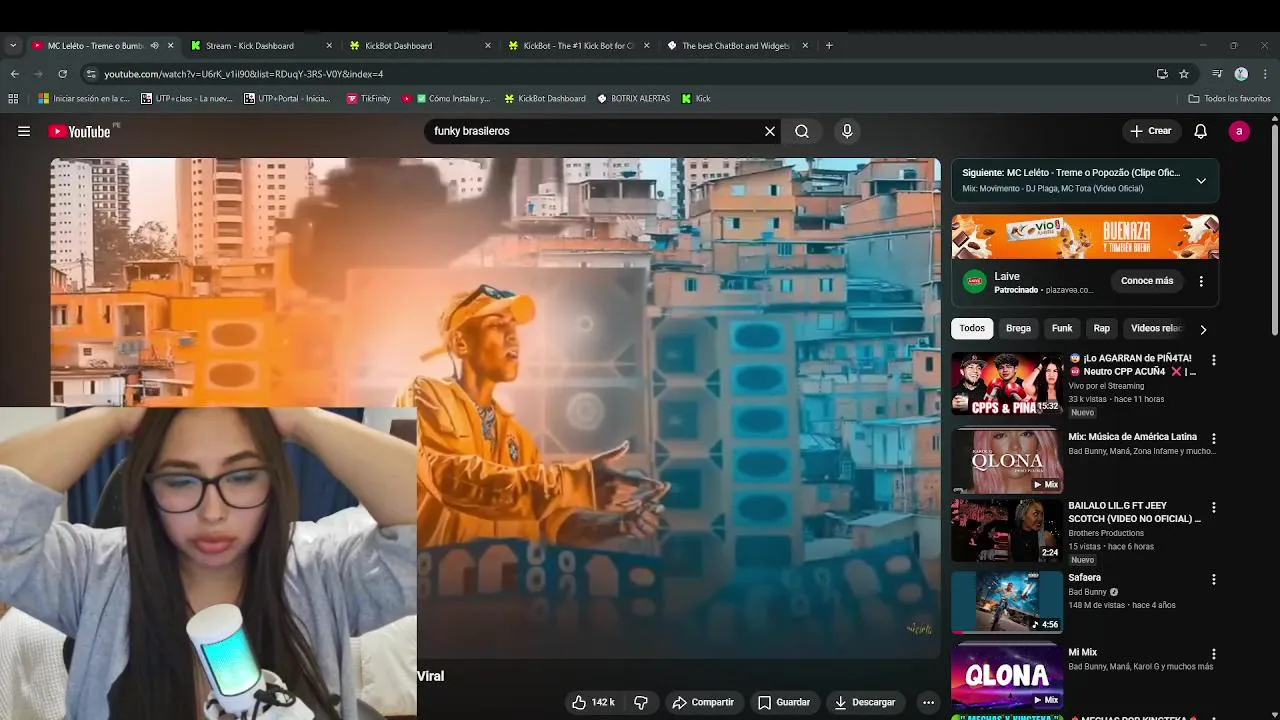Viewport: 1280px width, 720px height.
Task: Start voice search with microphone icon
Action: pyautogui.click(x=847, y=131)
